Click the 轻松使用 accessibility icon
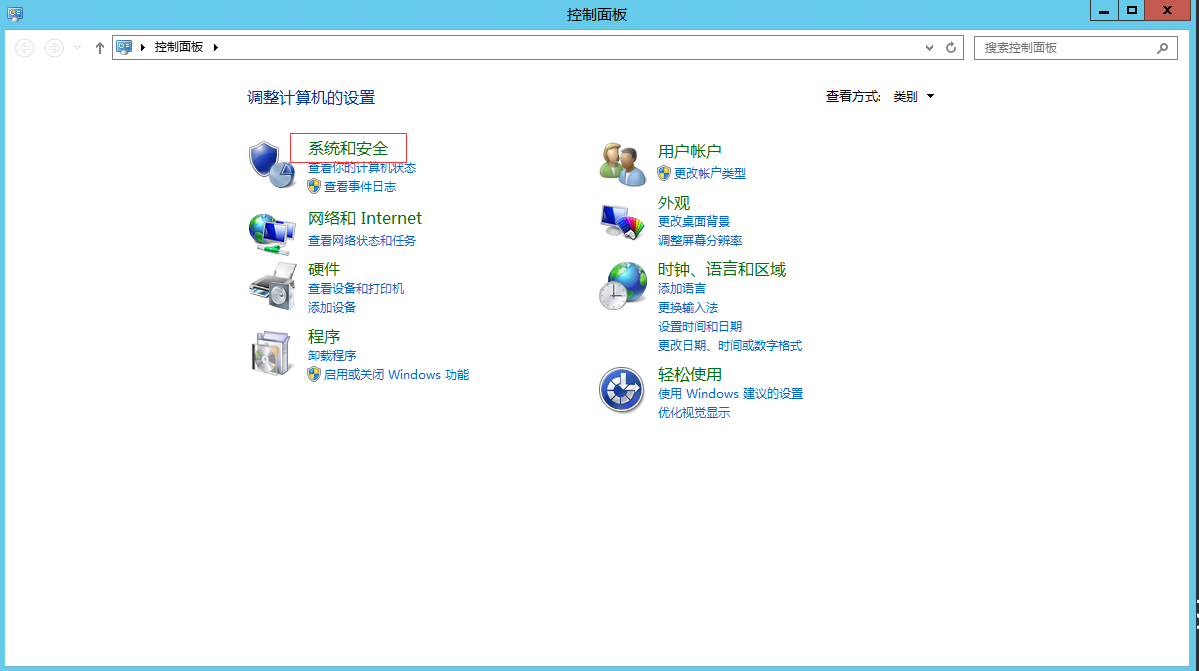The width and height of the screenshot is (1199, 671). 622,390
